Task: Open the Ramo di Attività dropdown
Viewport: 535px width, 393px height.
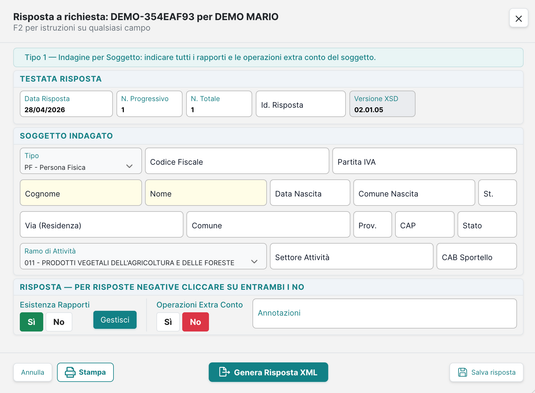Action: click(x=143, y=257)
